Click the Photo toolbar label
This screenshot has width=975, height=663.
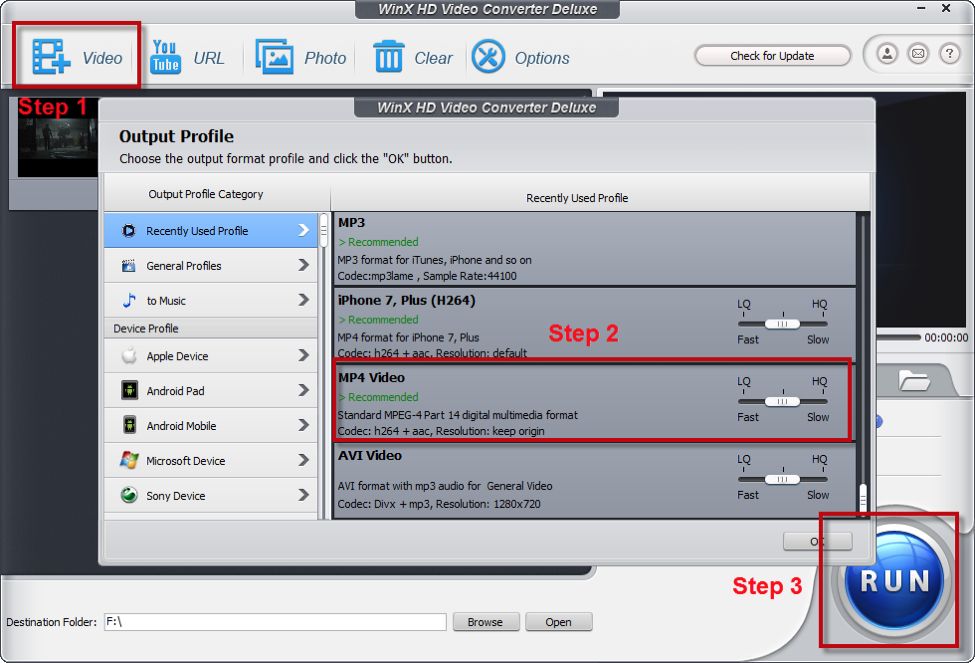pos(325,58)
